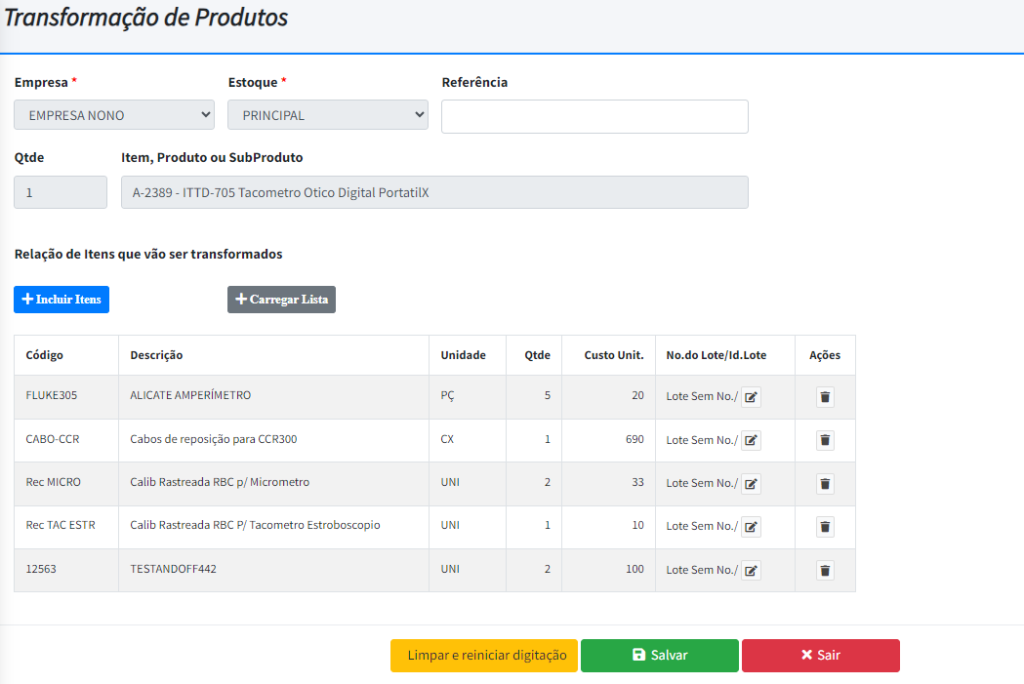Click the Referência input field

pos(595,116)
